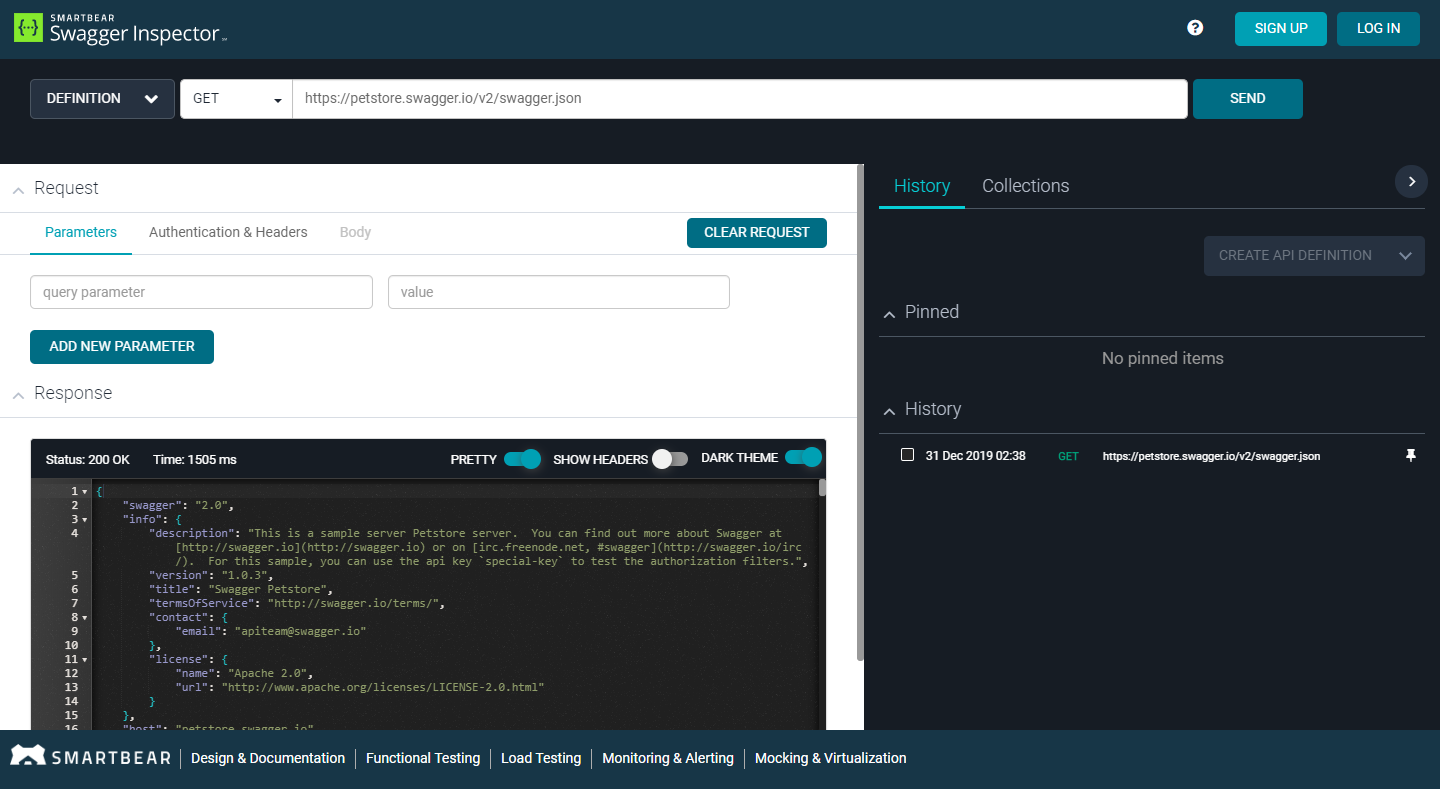Click the Status: 200 OK text
Image resolution: width=1440 pixels, height=789 pixels.
click(x=88, y=460)
